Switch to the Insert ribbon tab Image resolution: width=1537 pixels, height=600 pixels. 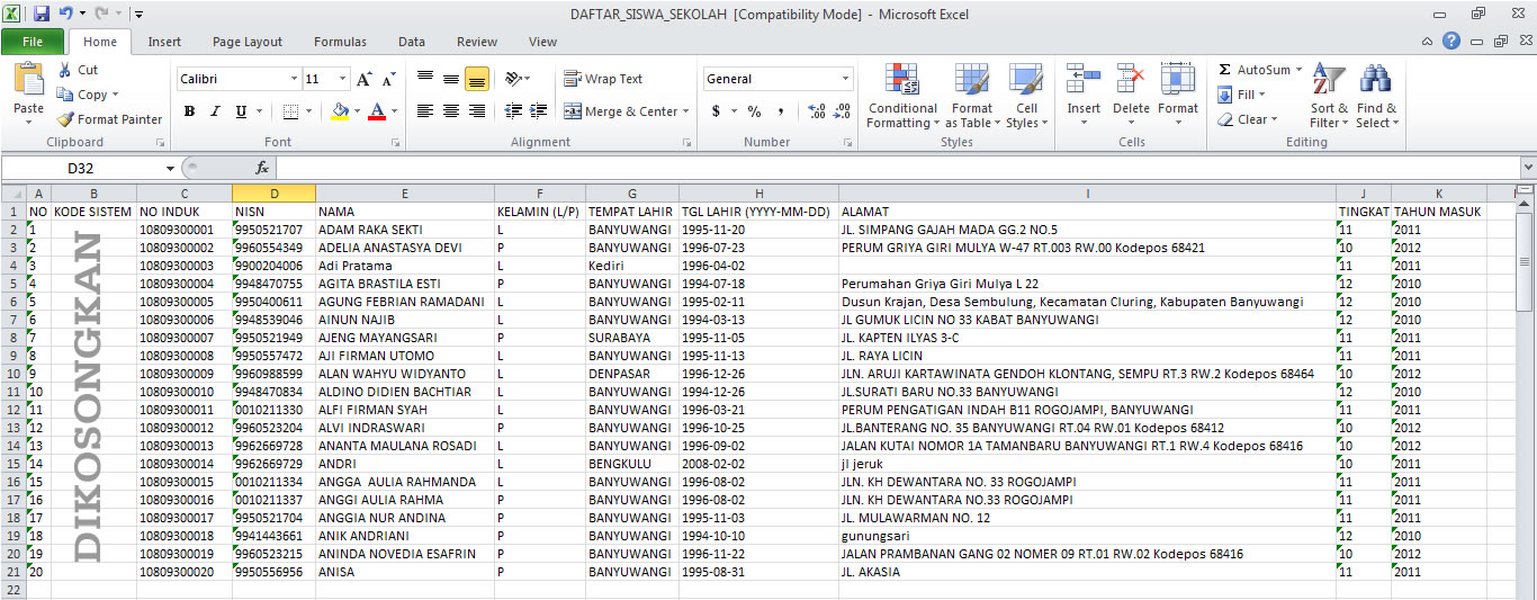click(x=165, y=42)
